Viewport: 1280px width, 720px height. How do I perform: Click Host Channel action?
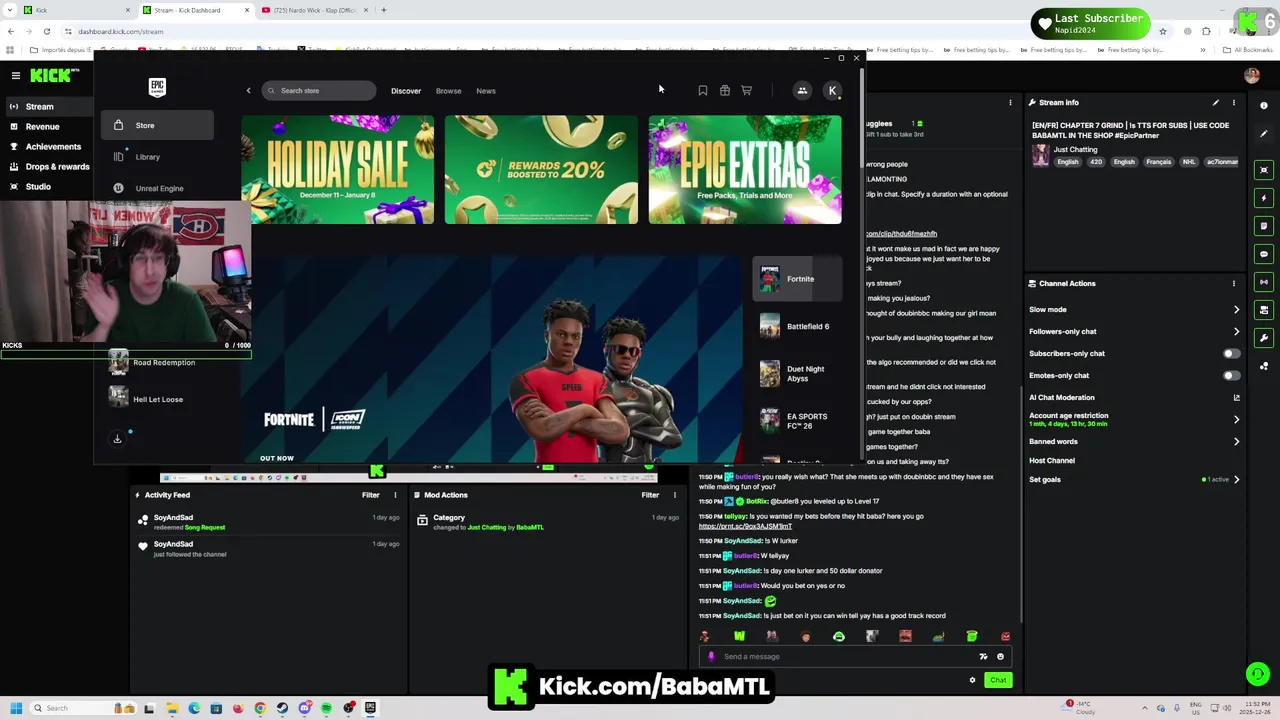coord(1052,461)
